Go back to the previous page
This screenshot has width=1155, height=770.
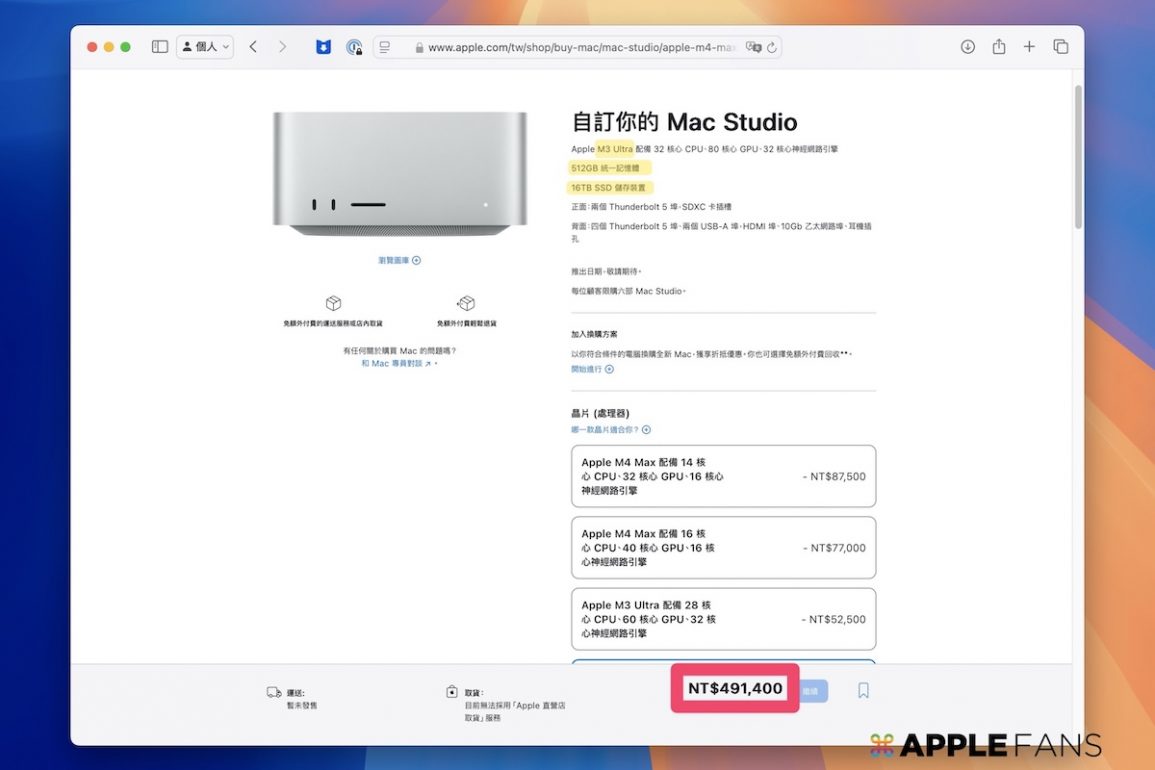pyautogui.click(x=253, y=47)
